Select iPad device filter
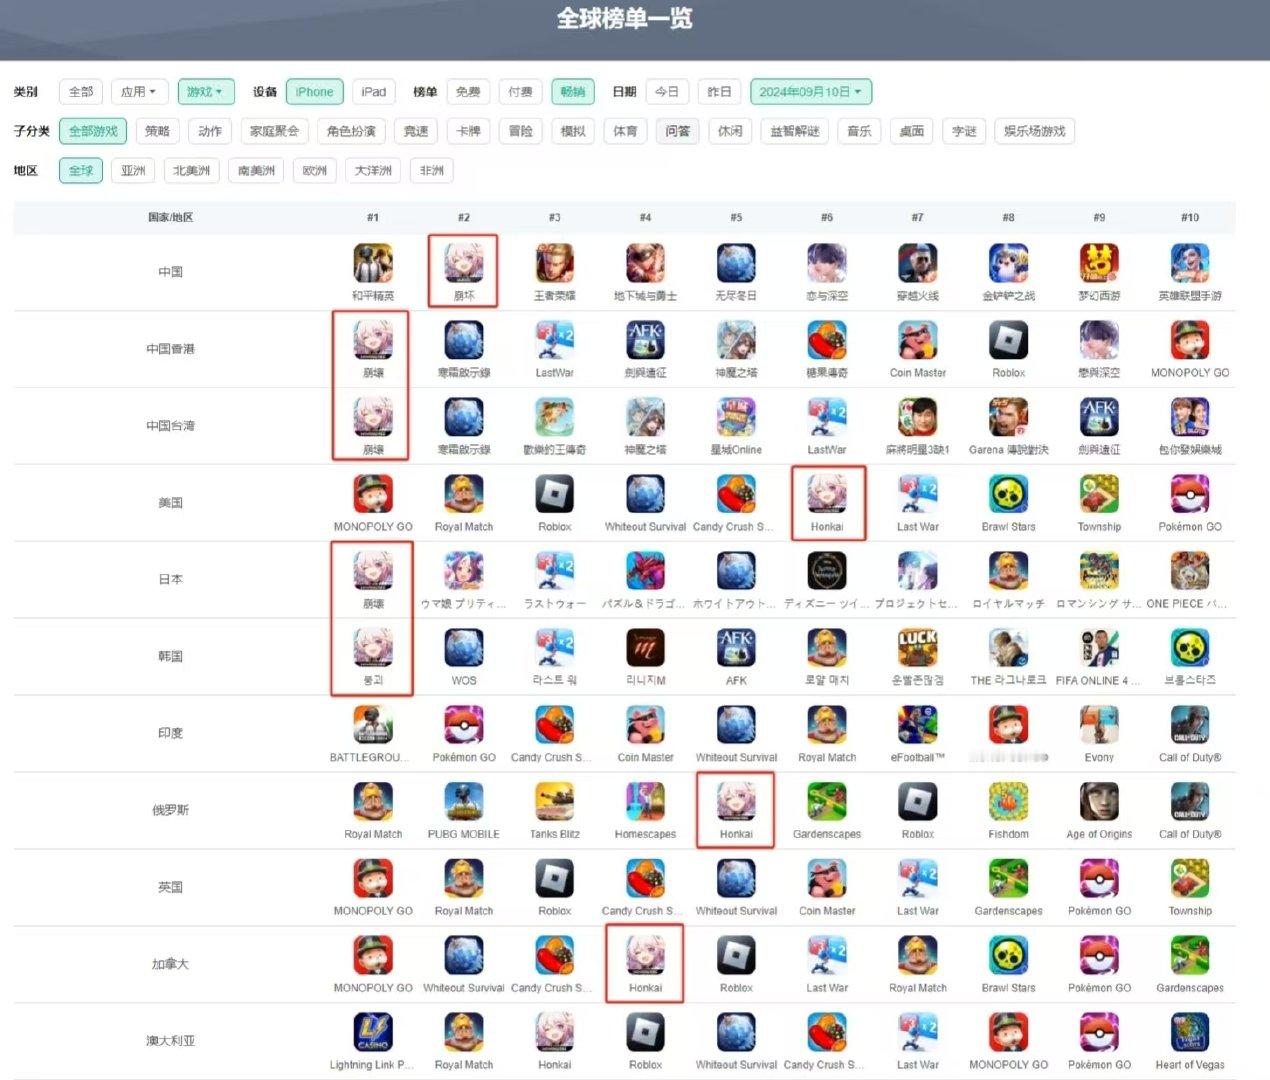Viewport: 1270px width, 1080px height. tap(374, 92)
